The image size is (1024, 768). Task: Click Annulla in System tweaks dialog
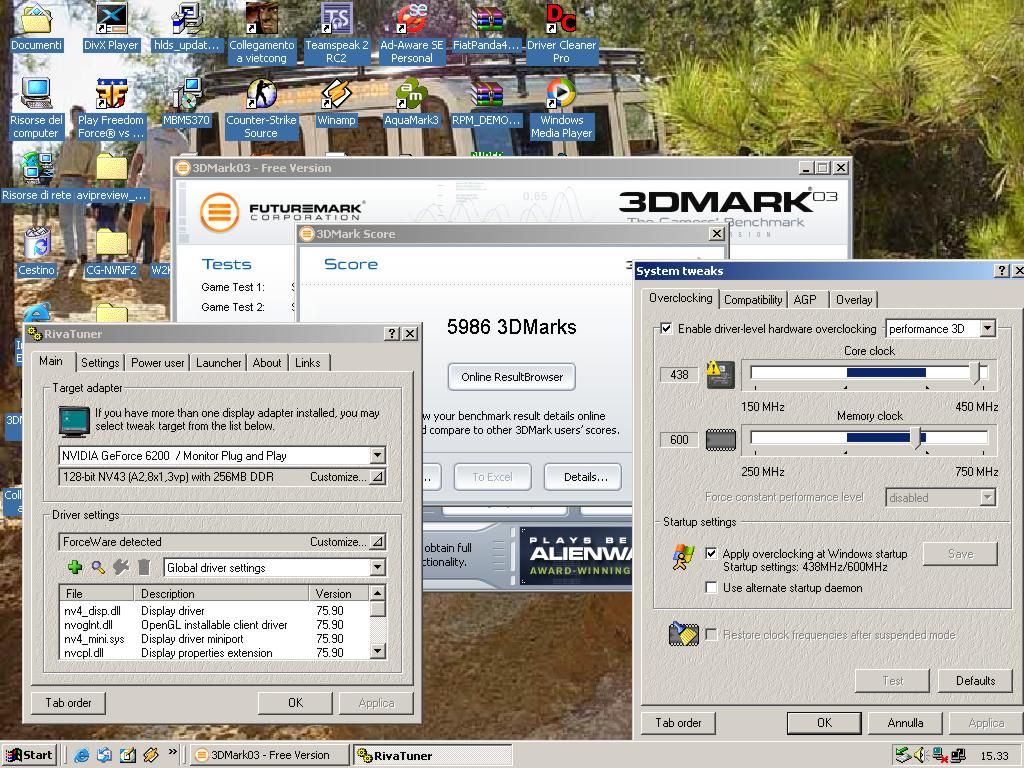click(x=905, y=722)
